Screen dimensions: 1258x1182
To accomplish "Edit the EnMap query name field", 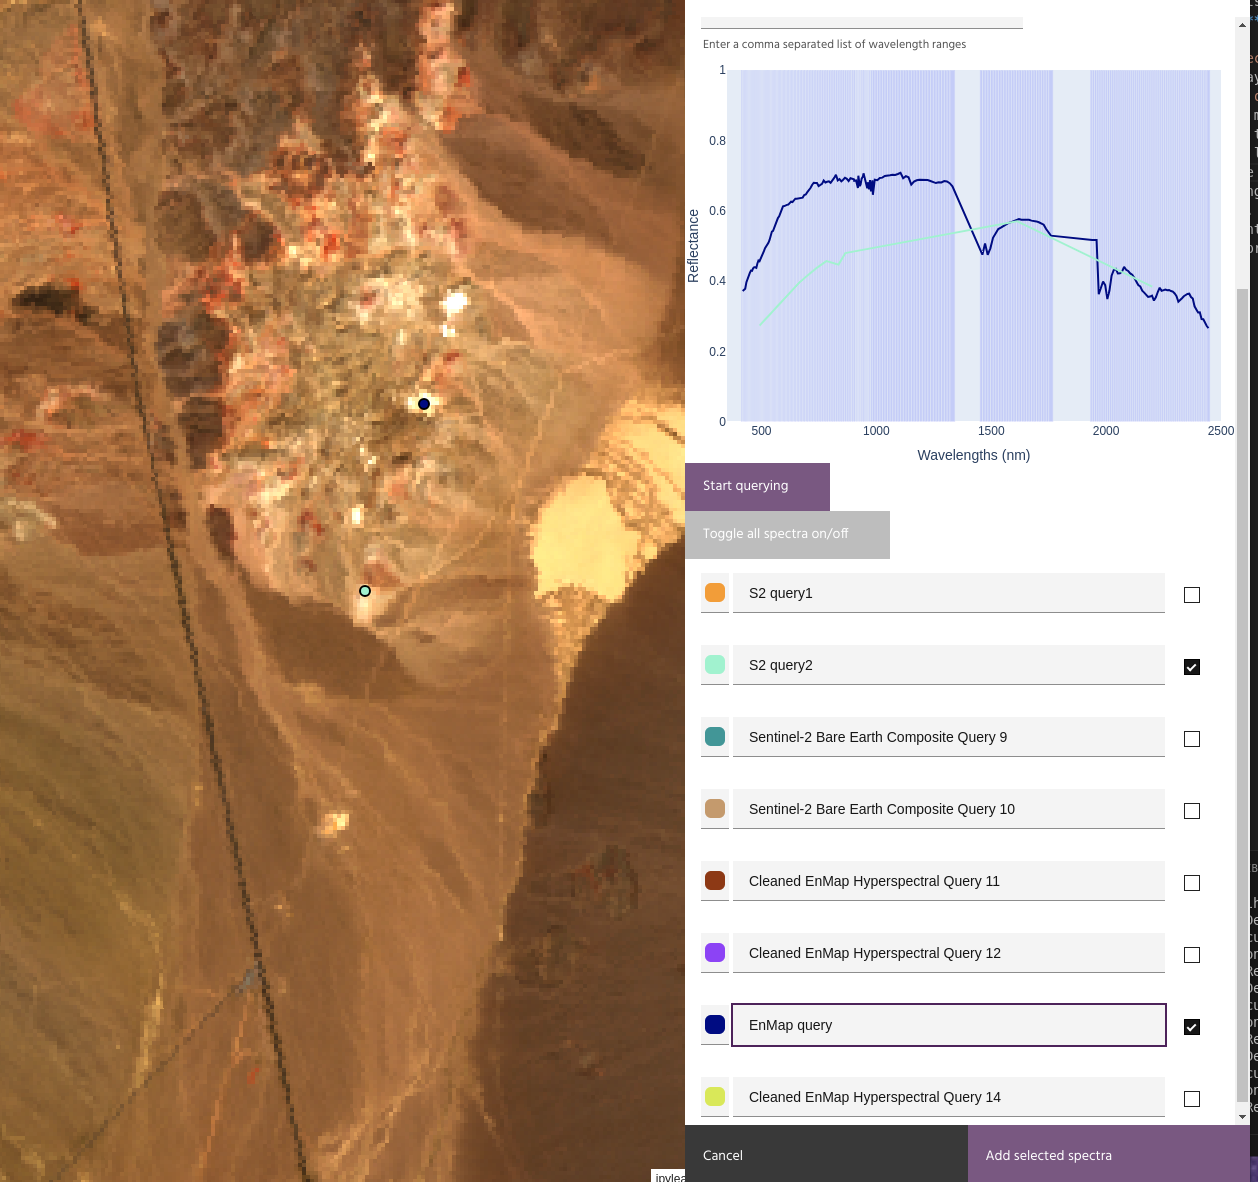I will [948, 1025].
